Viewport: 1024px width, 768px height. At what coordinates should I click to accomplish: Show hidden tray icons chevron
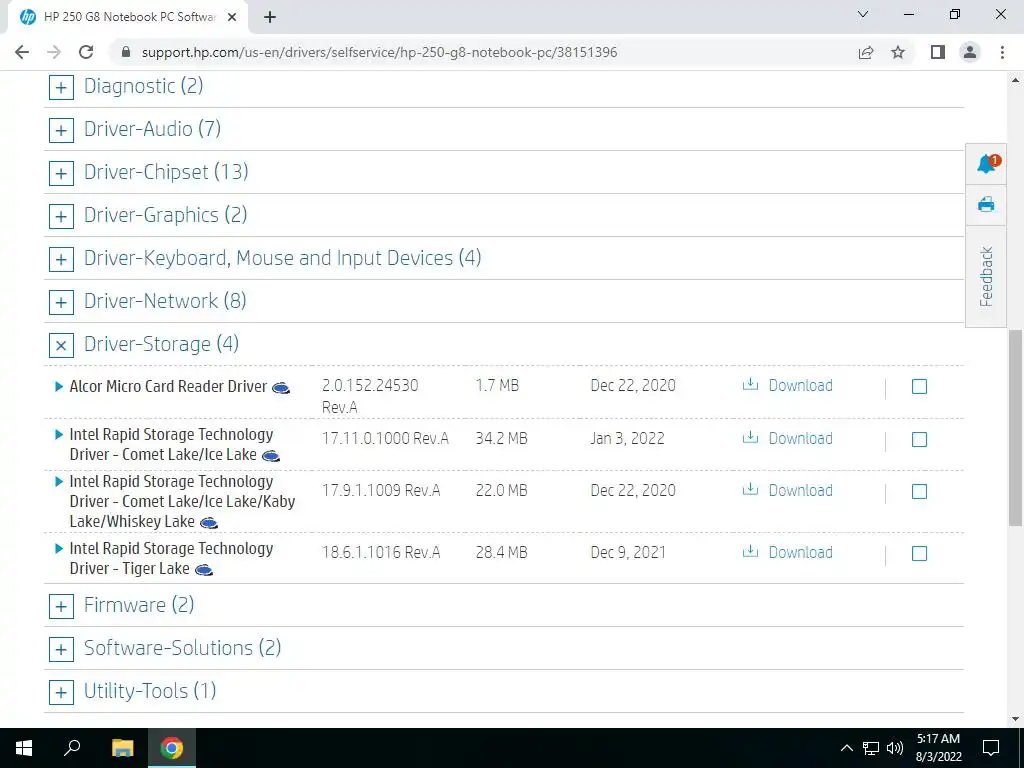pyautogui.click(x=846, y=748)
